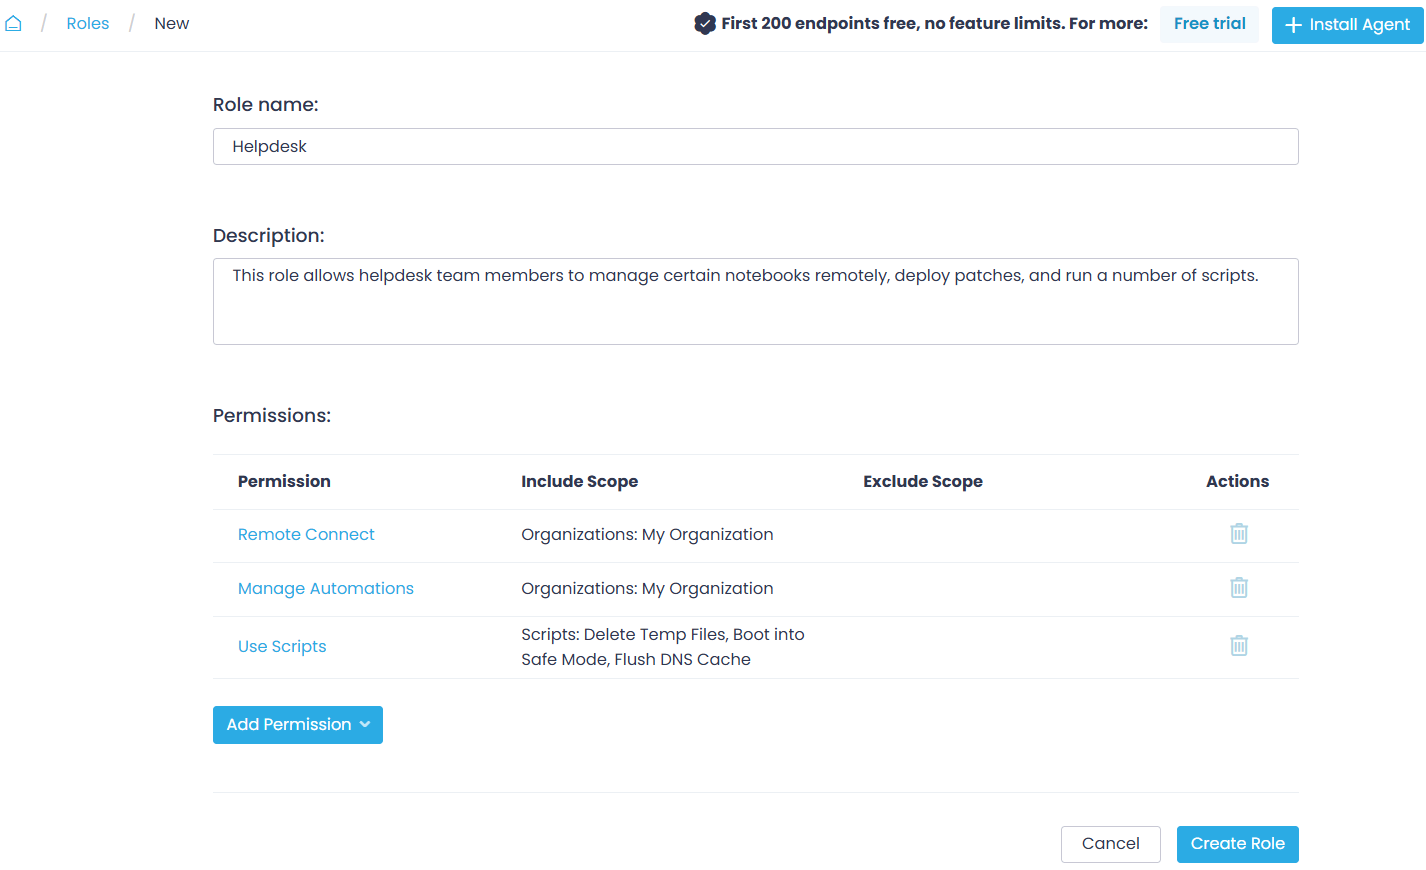Cancel role creation
The width and height of the screenshot is (1426, 870).
pyautogui.click(x=1110, y=844)
